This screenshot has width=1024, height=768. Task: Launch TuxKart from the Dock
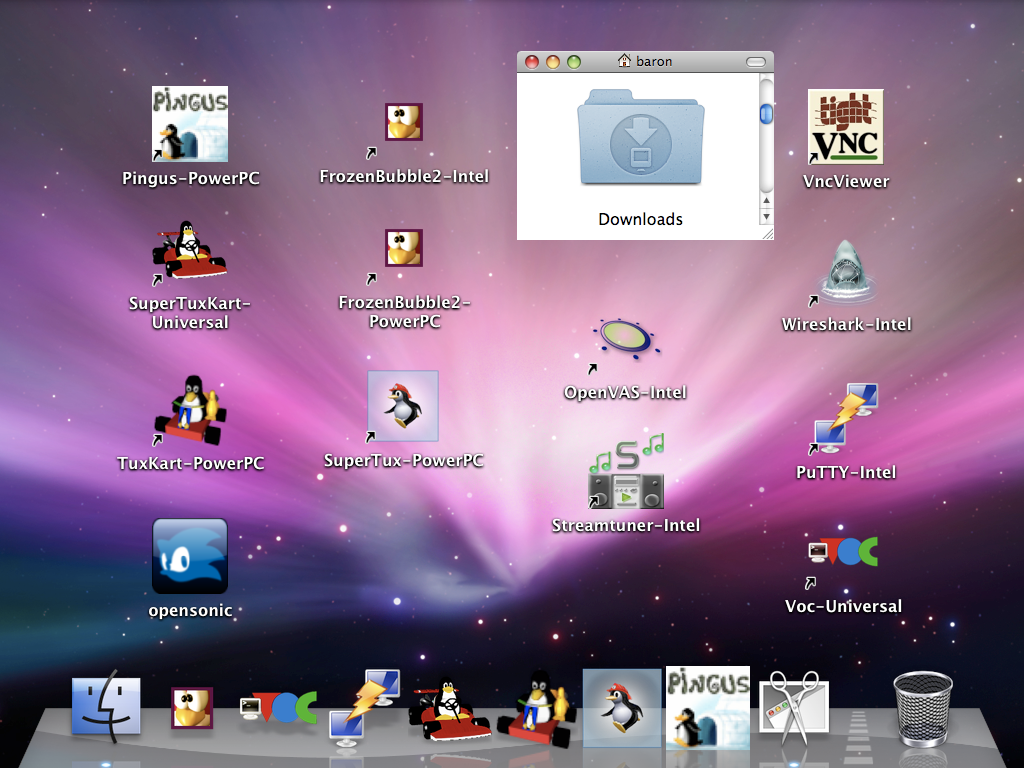point(537,708)
